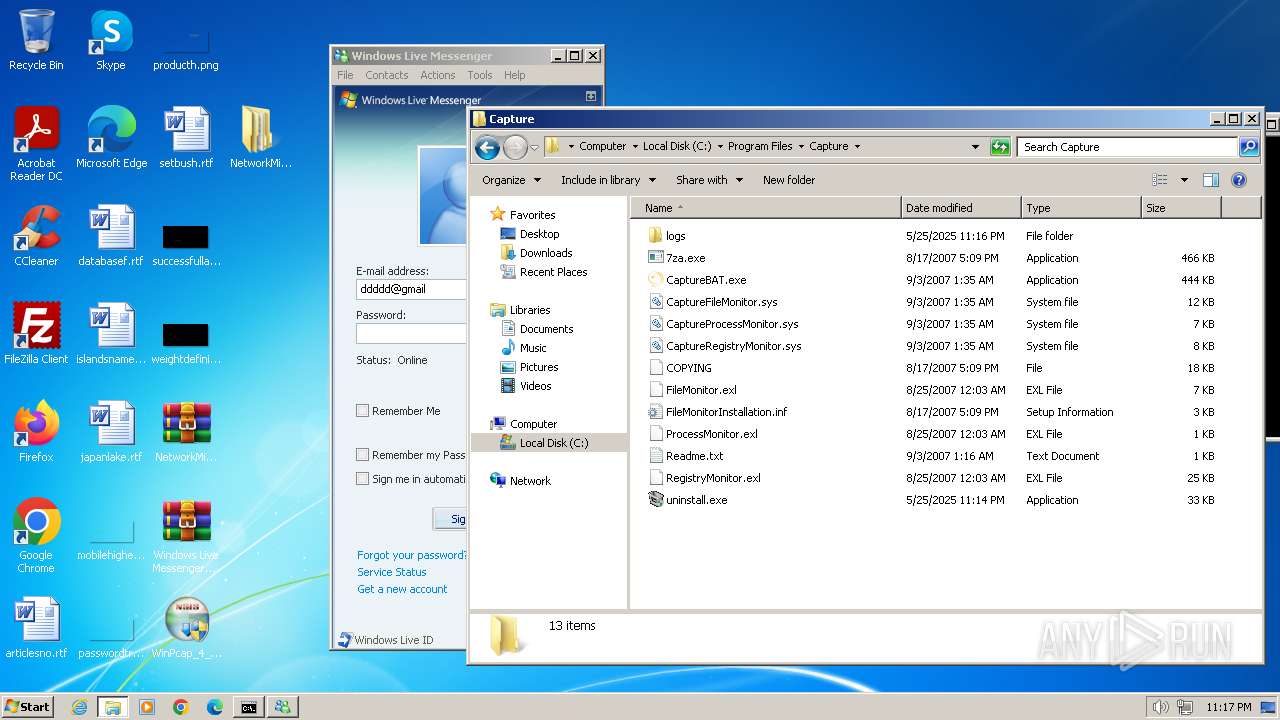
Task: Open CCleaner desktop shortcut
Action: point(36,237)
